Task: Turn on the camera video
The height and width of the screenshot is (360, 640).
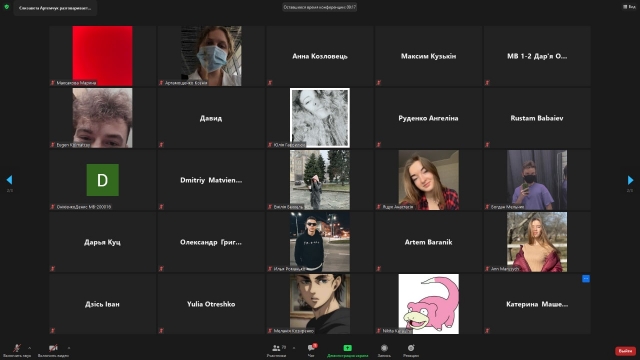Action: point(53,350)
